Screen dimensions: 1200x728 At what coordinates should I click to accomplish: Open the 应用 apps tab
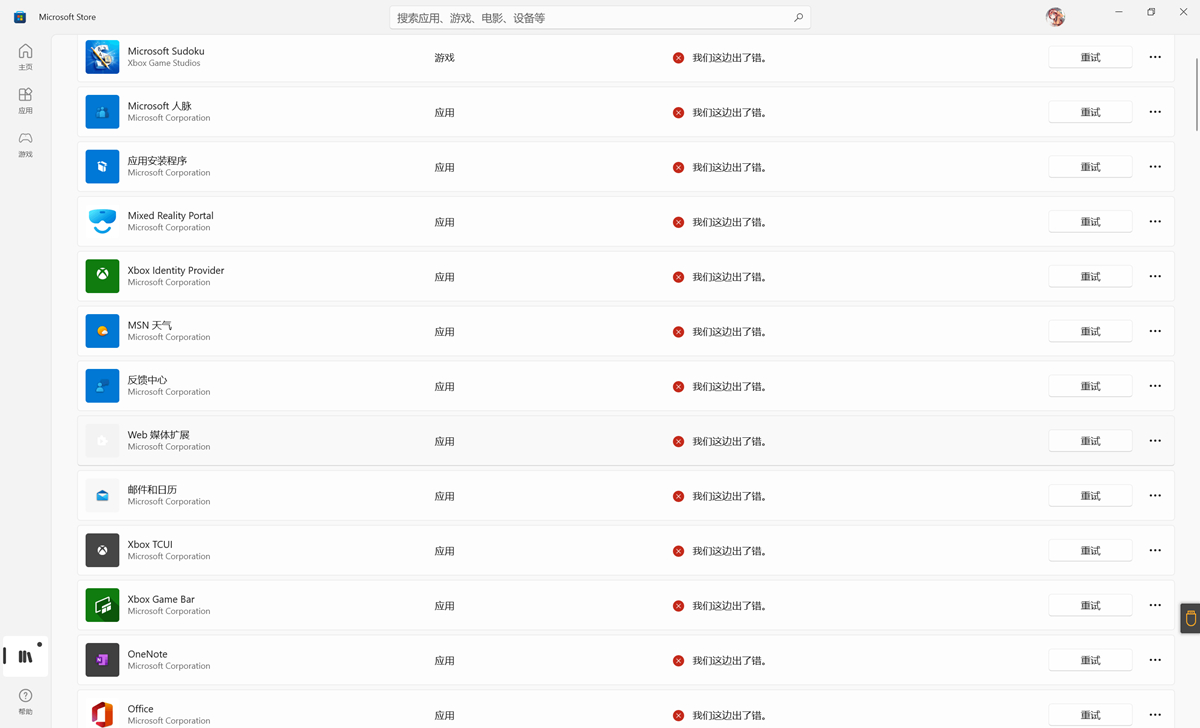[x=26, y=100]
